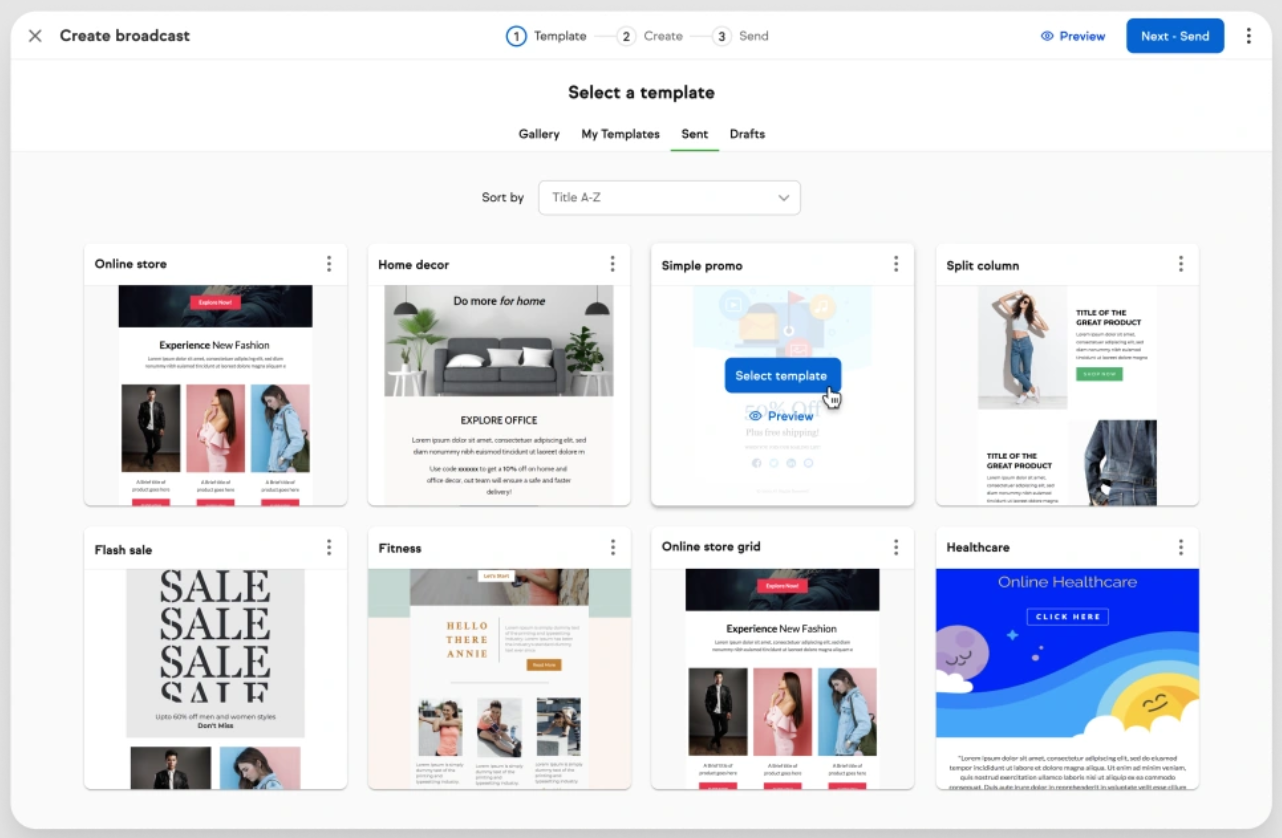Viewport: 1282px width, 838px height.
Task: Open options menu for Online store template
Action: [x=329, y=264]
